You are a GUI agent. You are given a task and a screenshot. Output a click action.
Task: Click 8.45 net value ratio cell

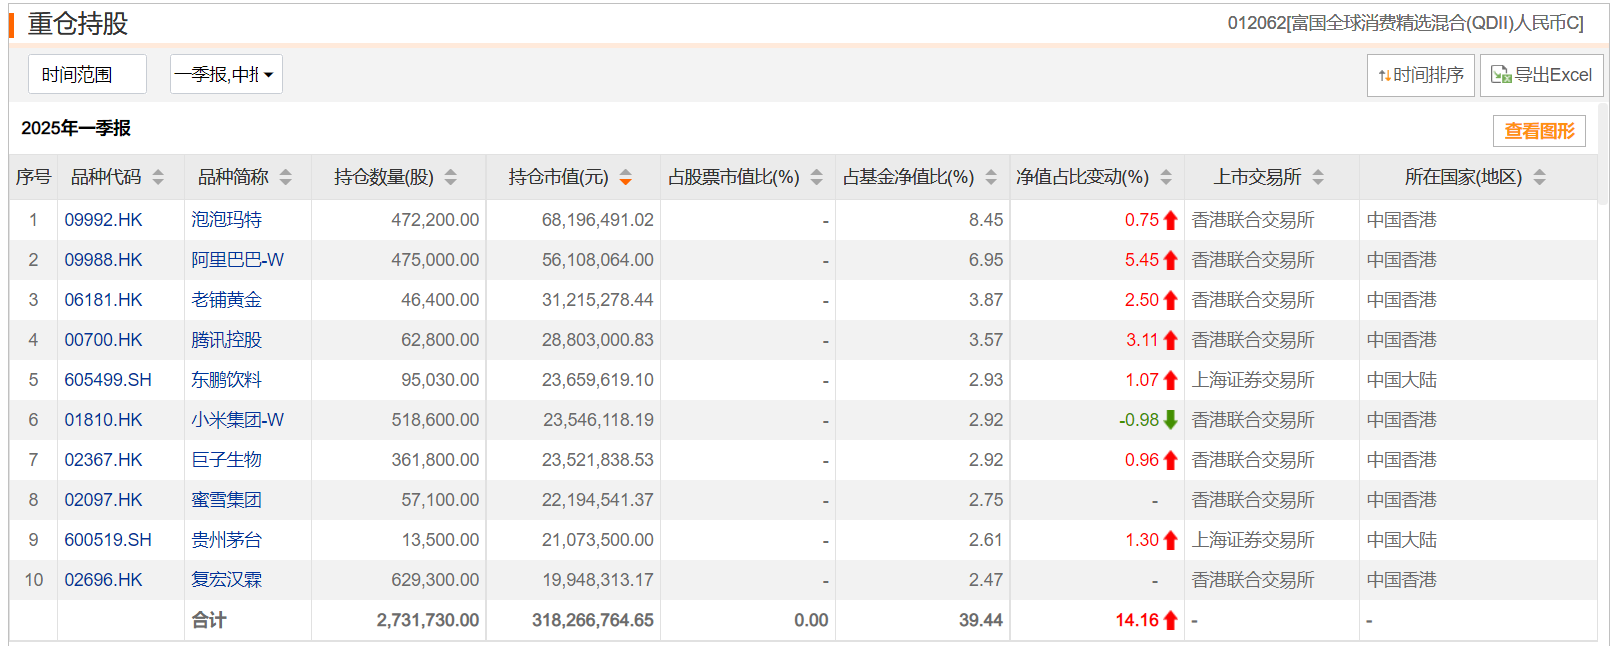click(x=985, y=220)
